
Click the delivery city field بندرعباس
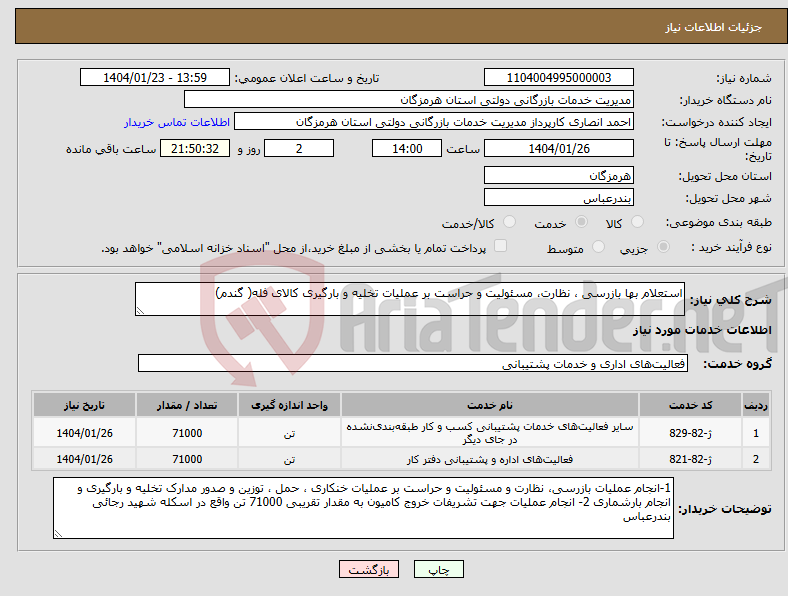[558, 197]
